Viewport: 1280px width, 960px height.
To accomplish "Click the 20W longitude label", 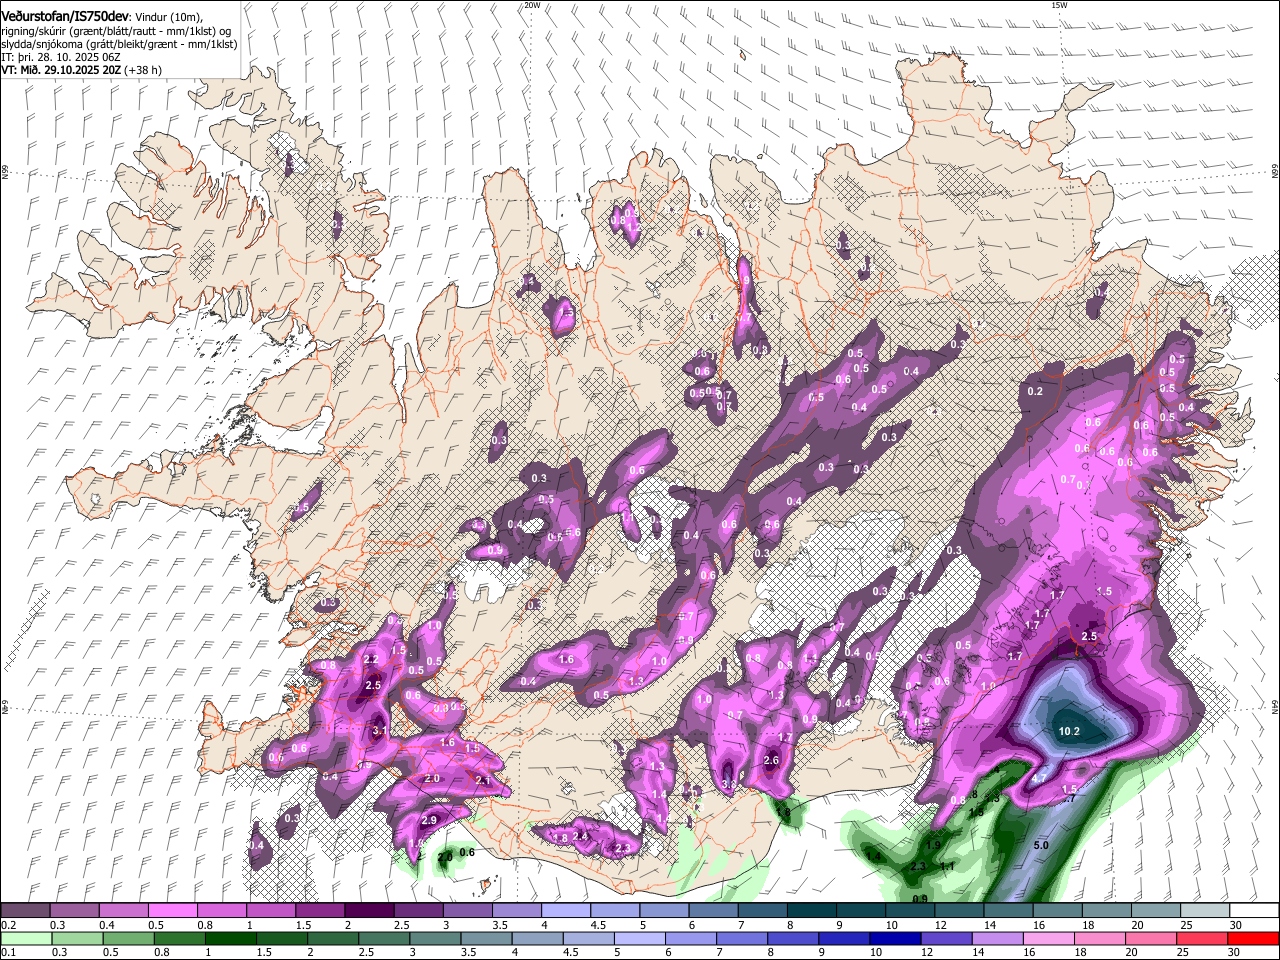I will click(x=532, y=5).
